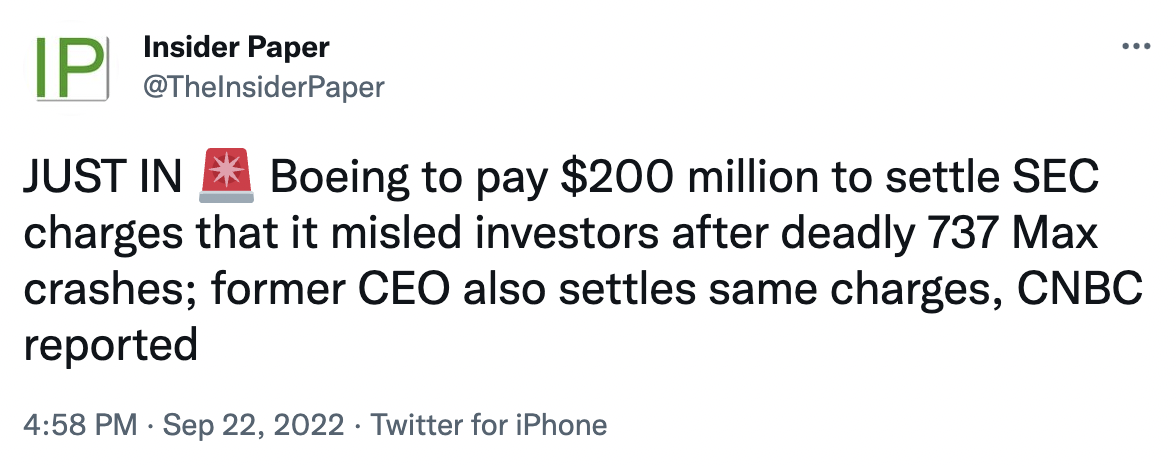Click the red siren emoji in tweet
Image resolution: width=1176 pixels, height=466 pixels.
(x=230, y=180)
